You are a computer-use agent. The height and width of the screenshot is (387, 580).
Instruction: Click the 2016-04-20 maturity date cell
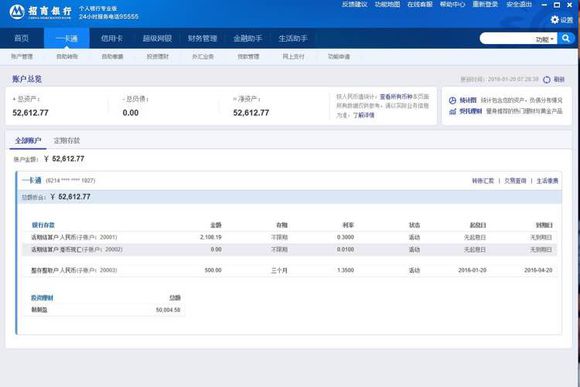pos(538,270)
